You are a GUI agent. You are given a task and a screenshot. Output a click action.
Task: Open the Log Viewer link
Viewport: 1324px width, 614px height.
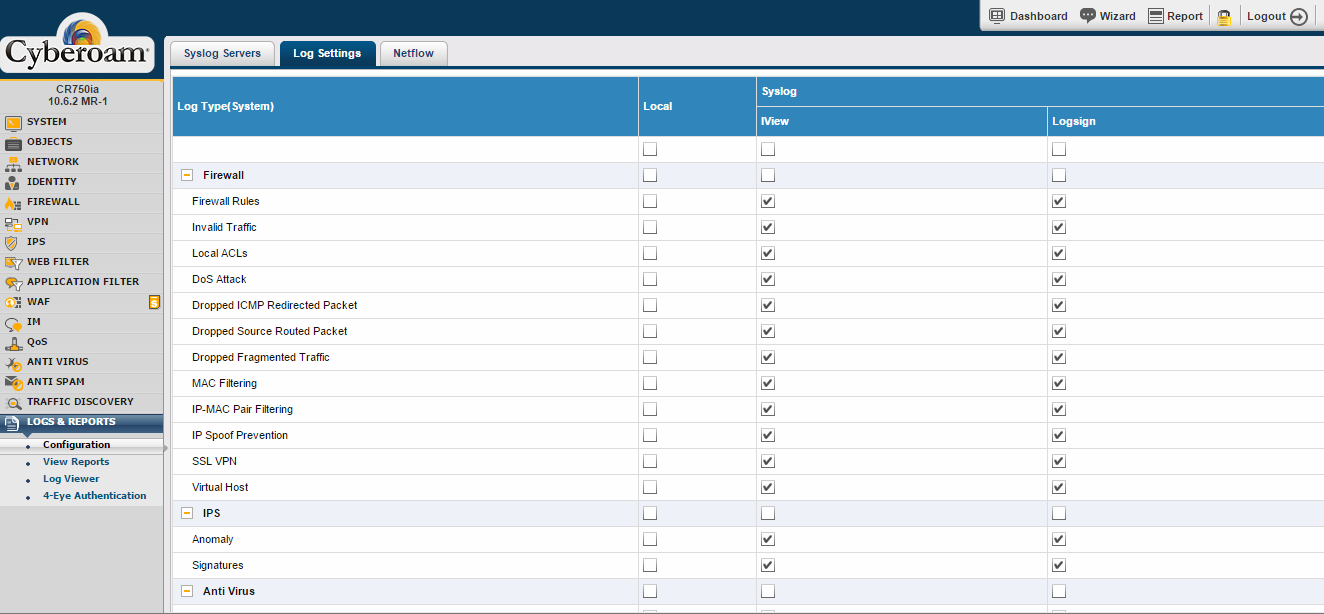[71, 479]
